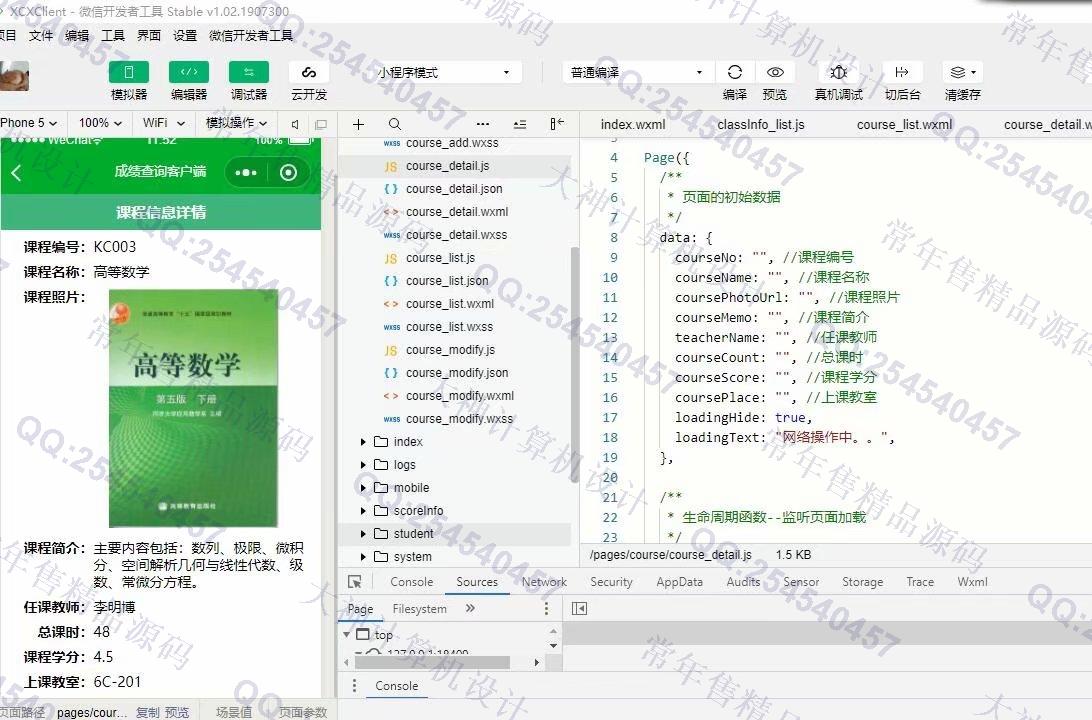This screenshot has height=720, width=1092.
Task: Toggle the editor (编辑器) panel
Action: click(189, 72)
